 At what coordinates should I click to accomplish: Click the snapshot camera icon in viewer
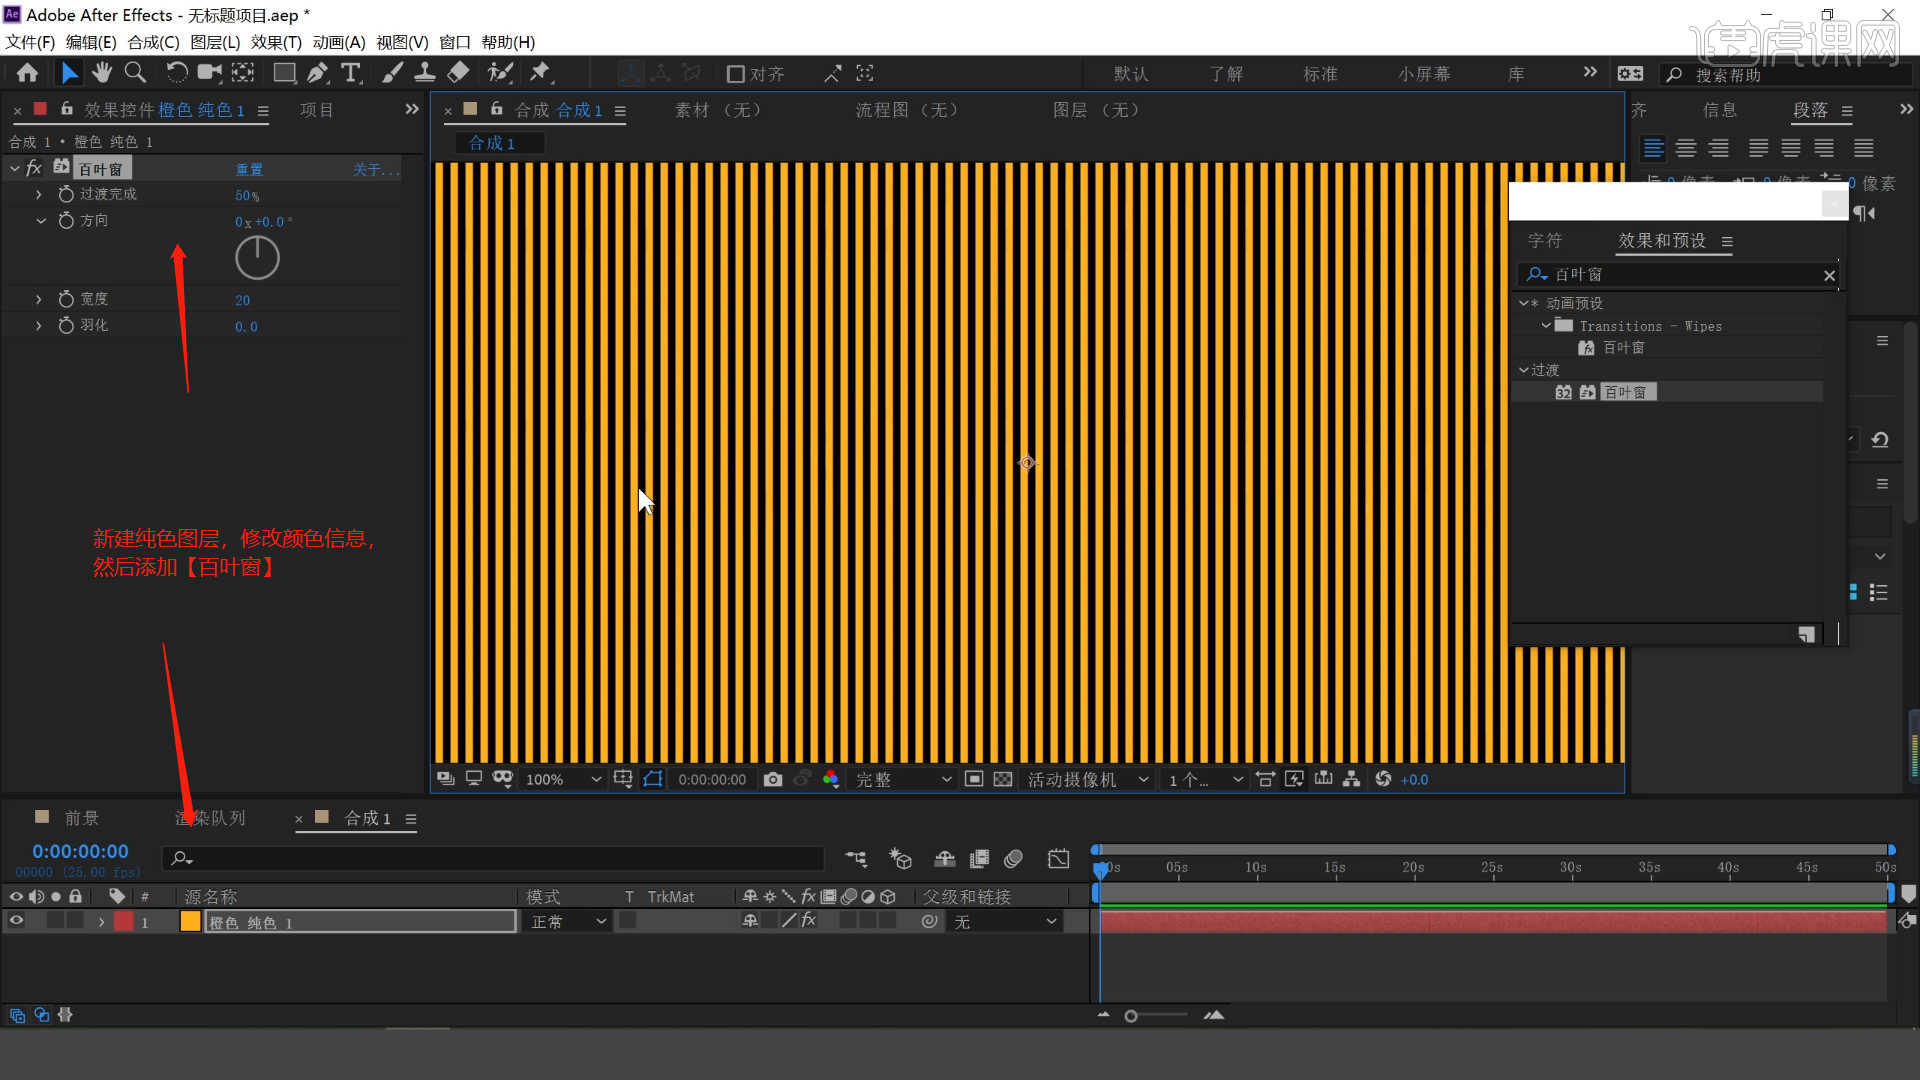click(x=773, y=779)
